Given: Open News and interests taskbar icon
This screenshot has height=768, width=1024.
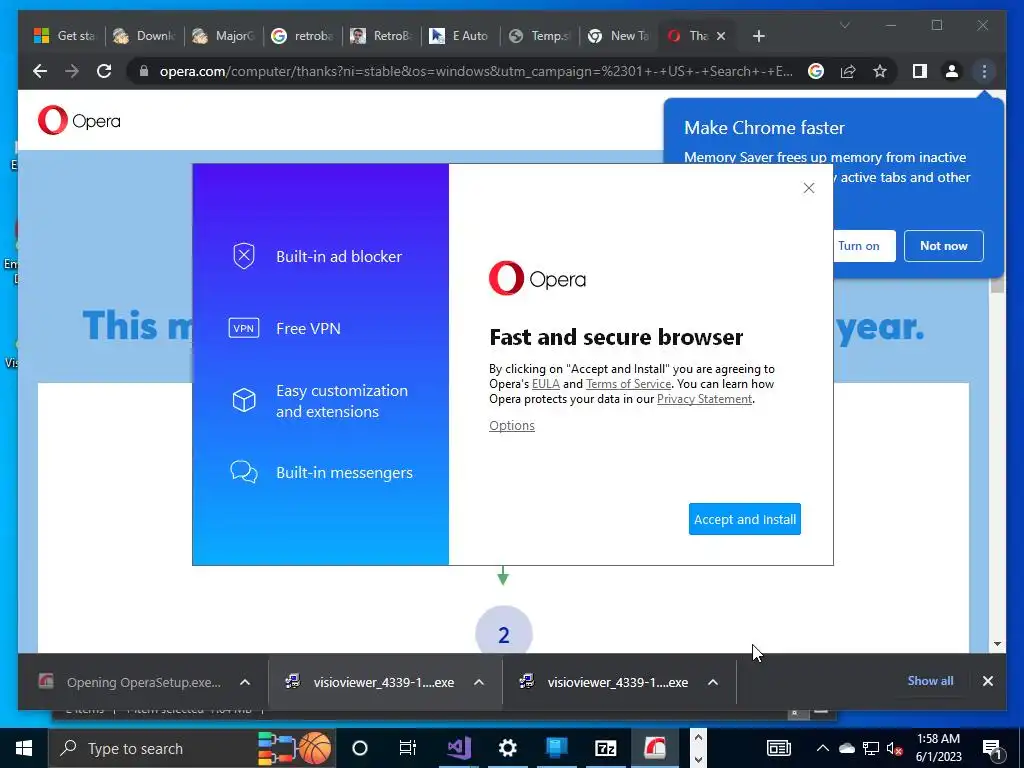Looking at the screenshot, I should coord(778,748).
